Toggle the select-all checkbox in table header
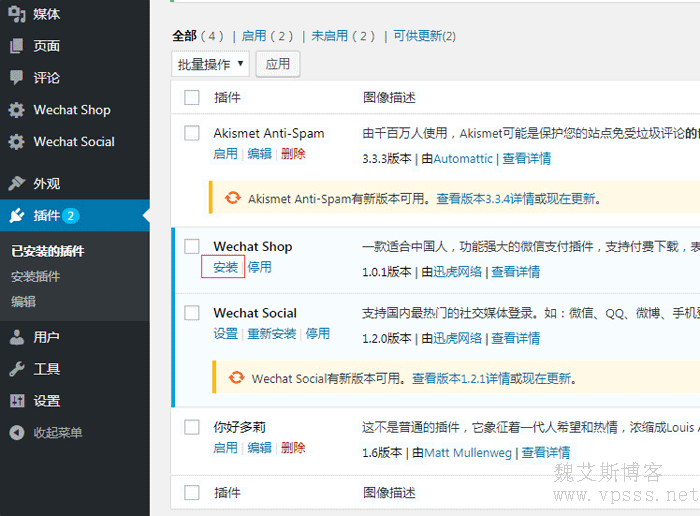Viewport: 700px width, 516px height. click(x=192, y=98)
